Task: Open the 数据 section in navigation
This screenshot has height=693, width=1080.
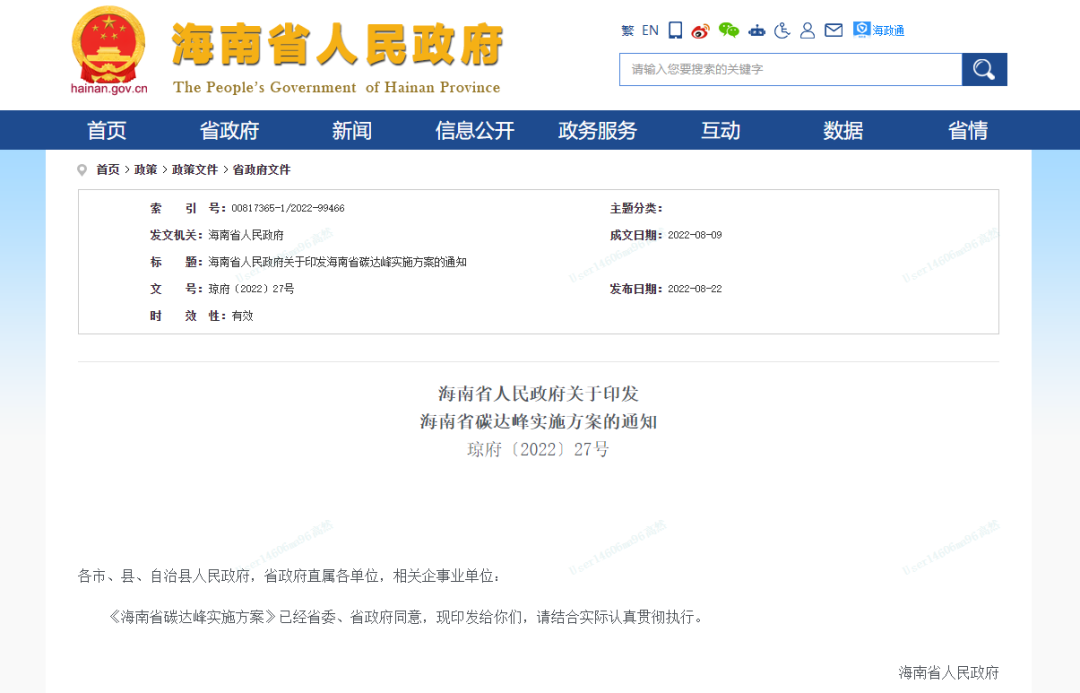Action: click(842, 130)
